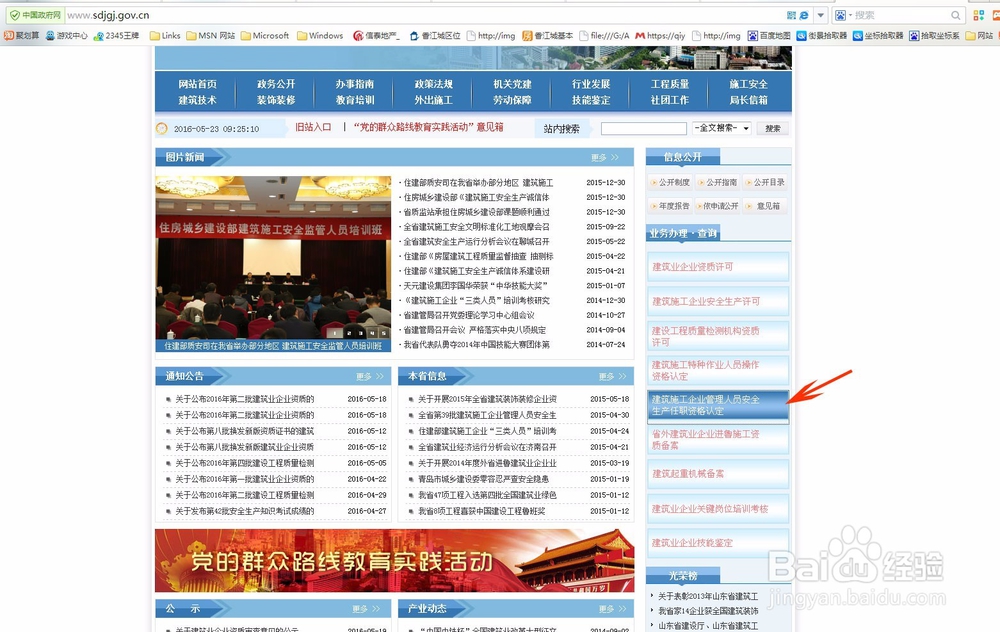Open the https://qiy bookmark

tap(660, 36)
